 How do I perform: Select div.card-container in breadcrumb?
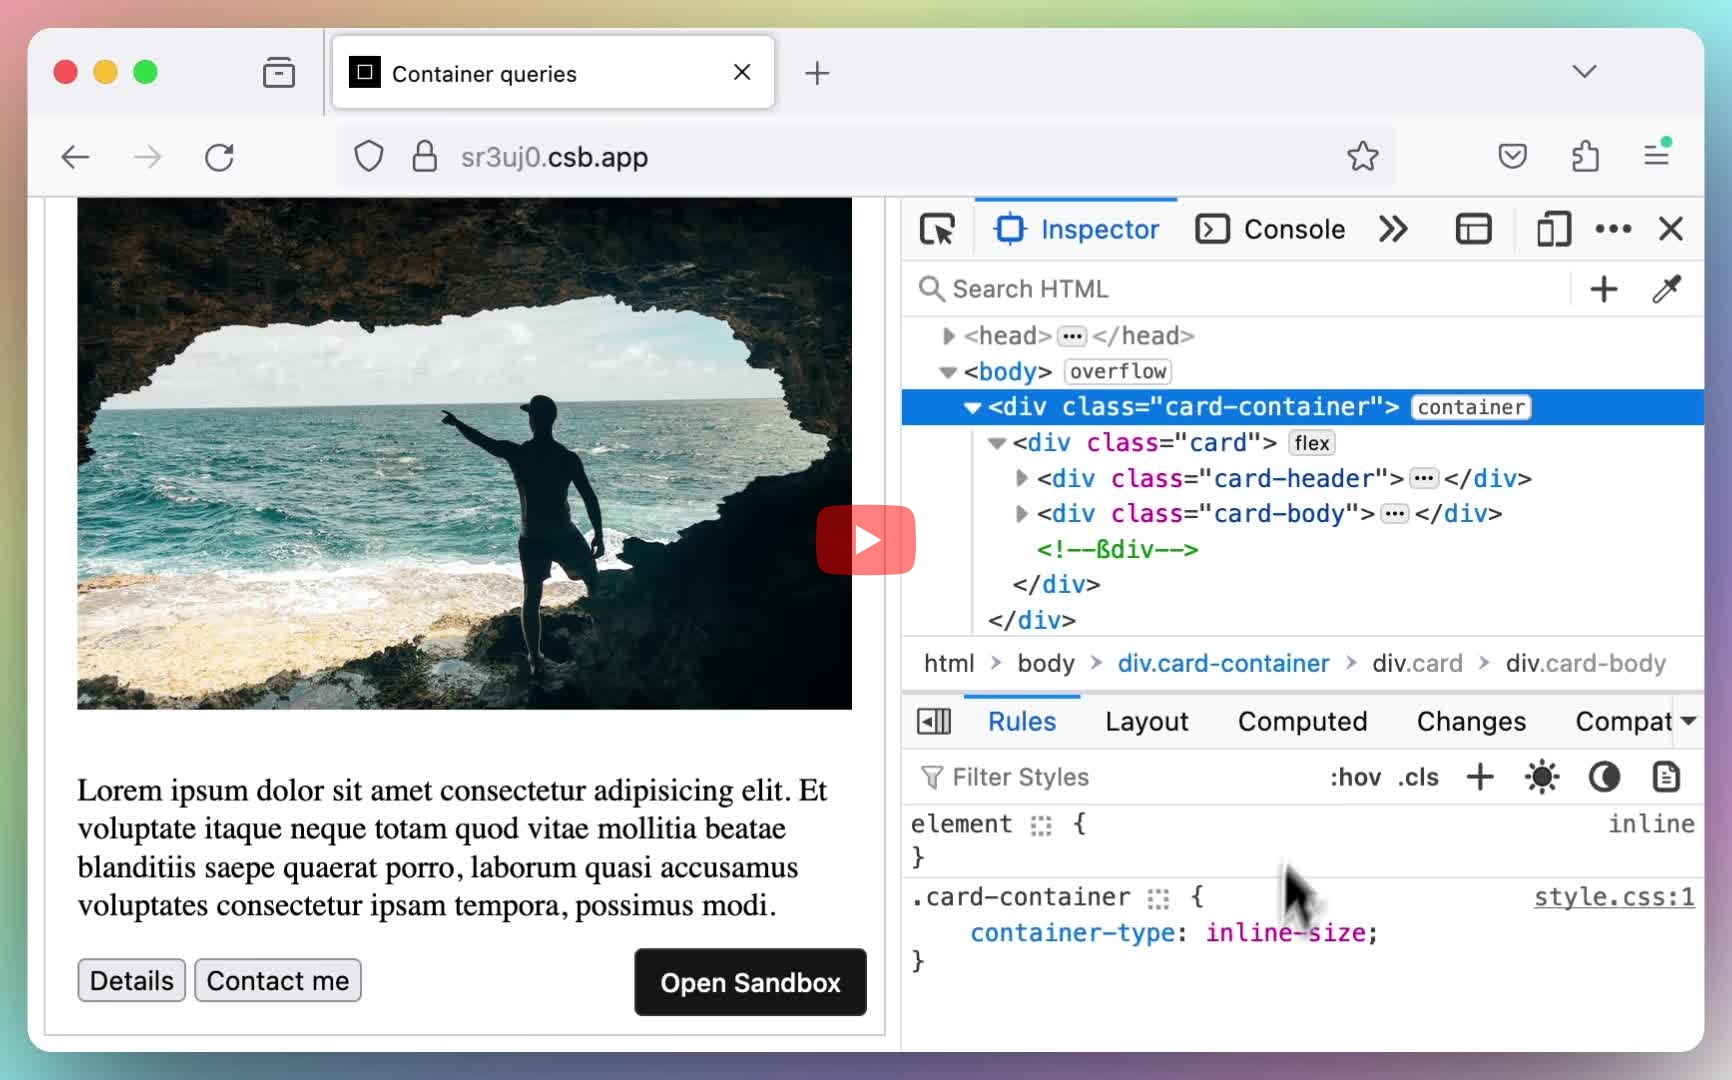pos(1223,663)
